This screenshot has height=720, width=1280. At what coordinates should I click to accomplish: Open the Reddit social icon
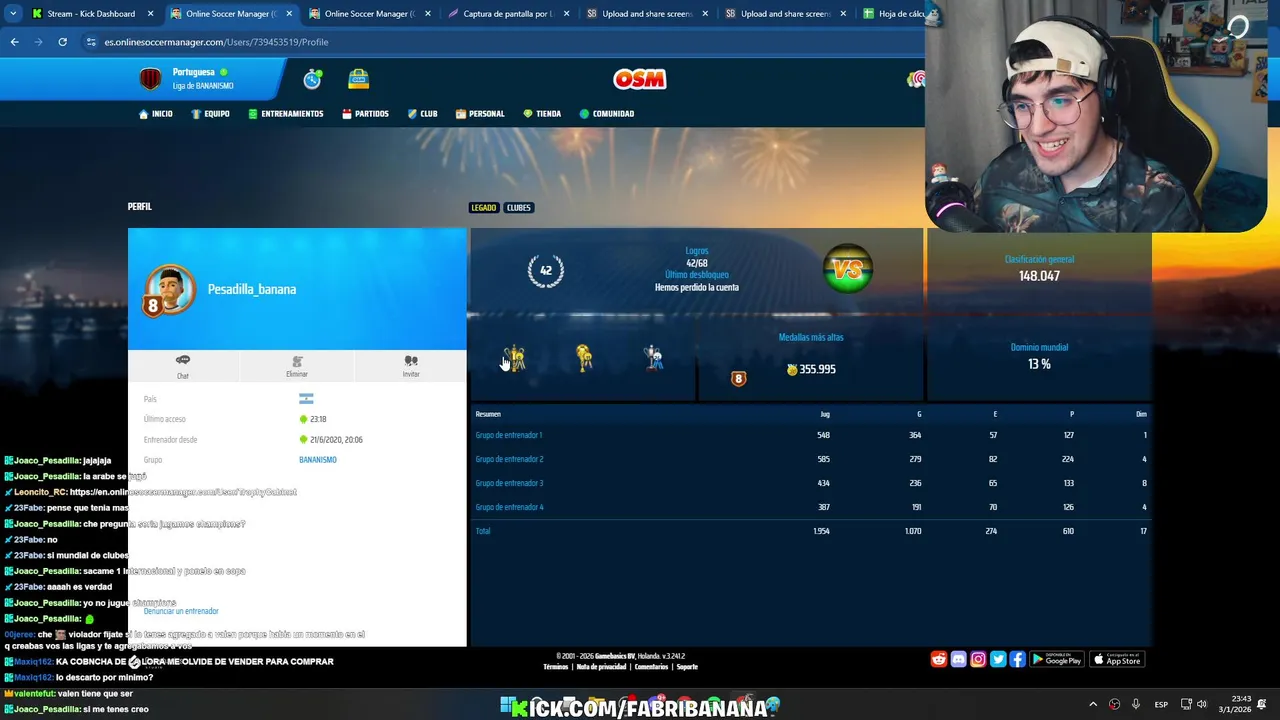[x=939, y=659]
